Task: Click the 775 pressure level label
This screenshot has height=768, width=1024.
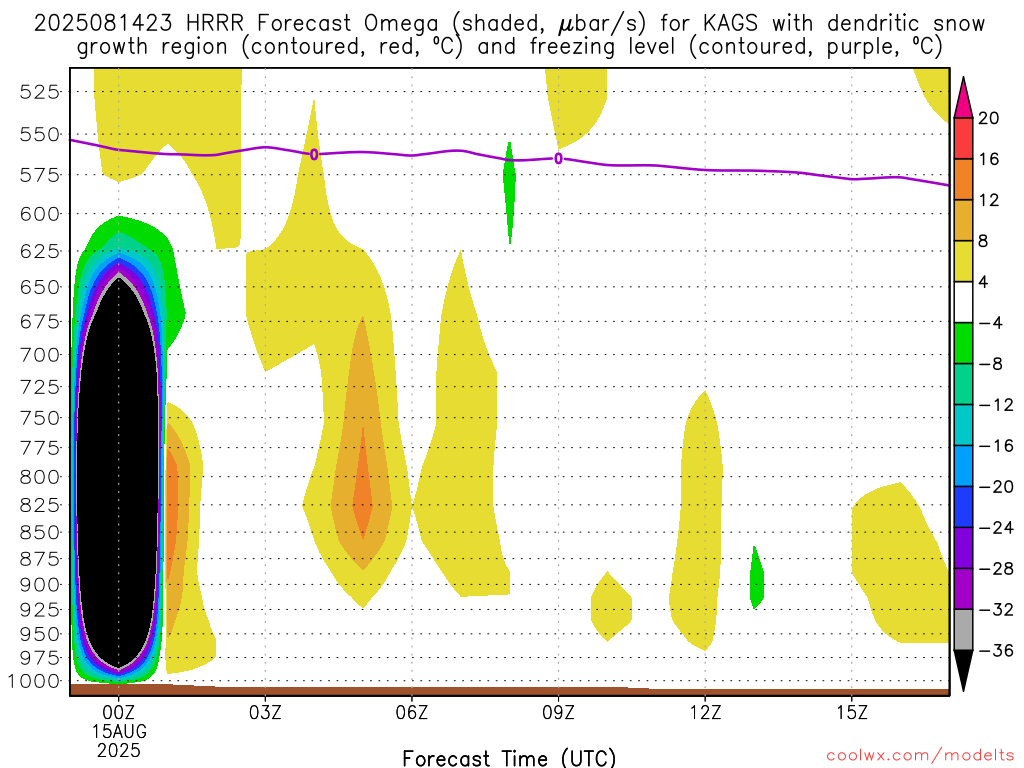Action: (40, 447)
